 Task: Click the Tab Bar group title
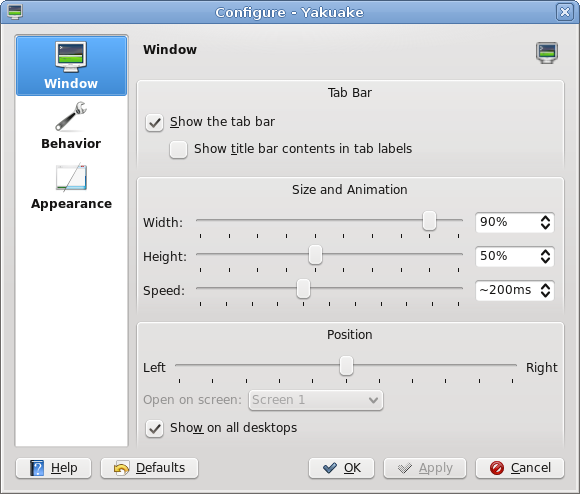[350, 93]
